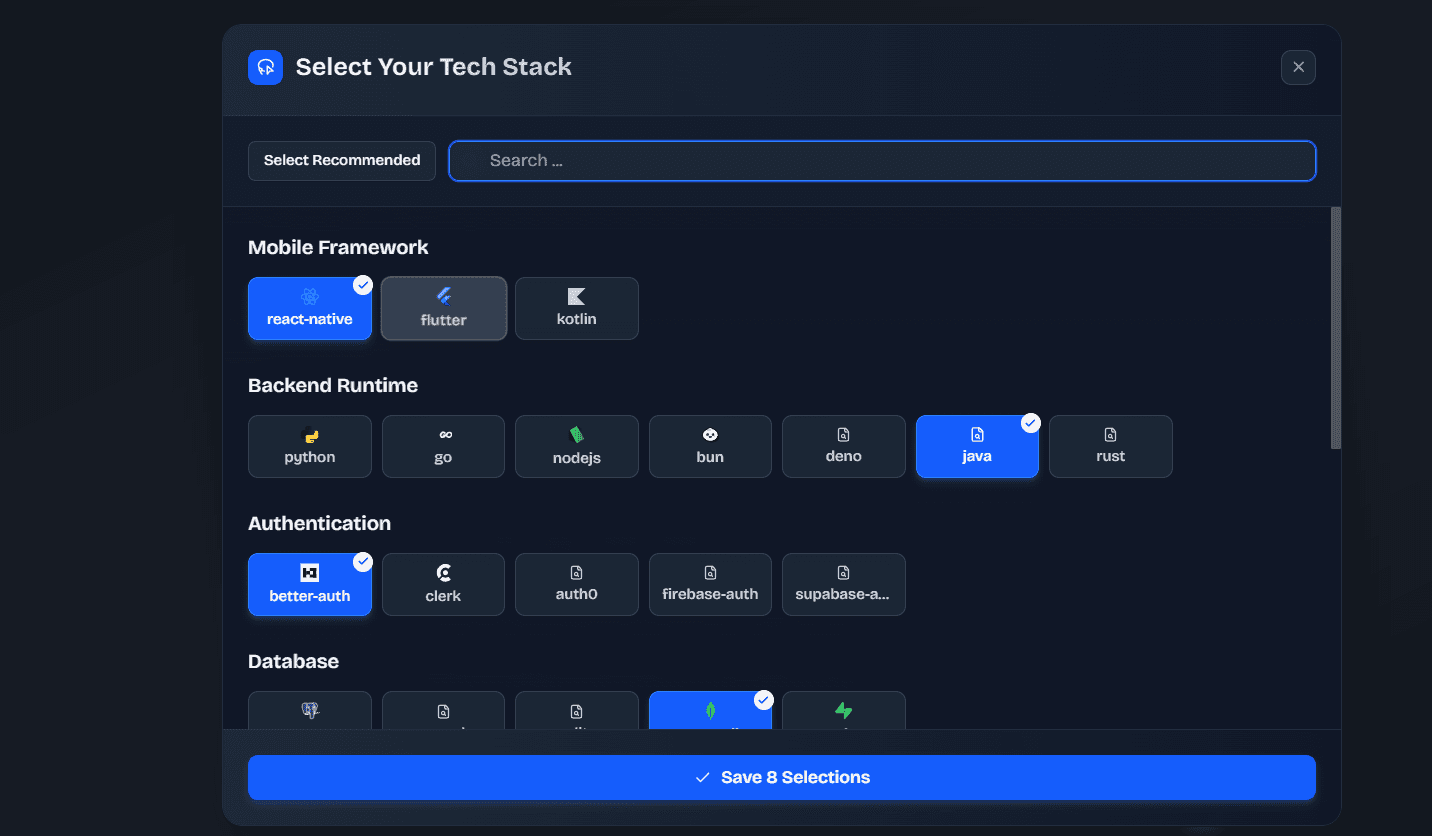Viewport: 1432px width, 836px height.
Task: Select the Node.js runtime icon
Action: coord(576,446)
